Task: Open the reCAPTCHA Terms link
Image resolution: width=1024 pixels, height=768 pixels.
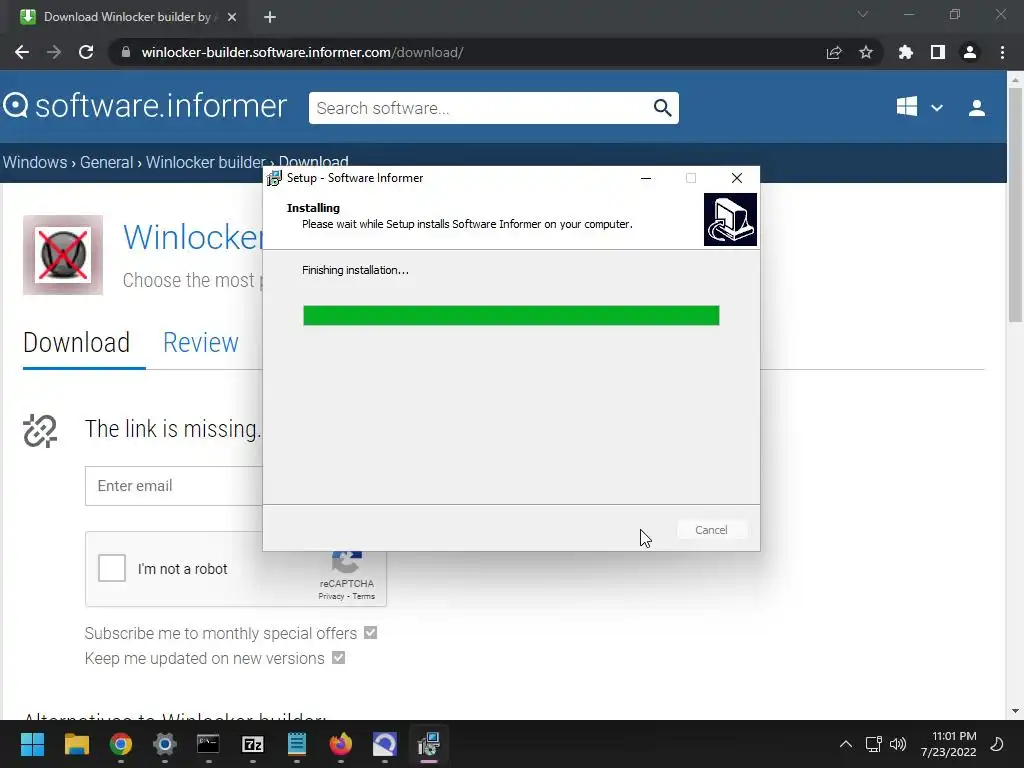Action: [x=364, y=596]
